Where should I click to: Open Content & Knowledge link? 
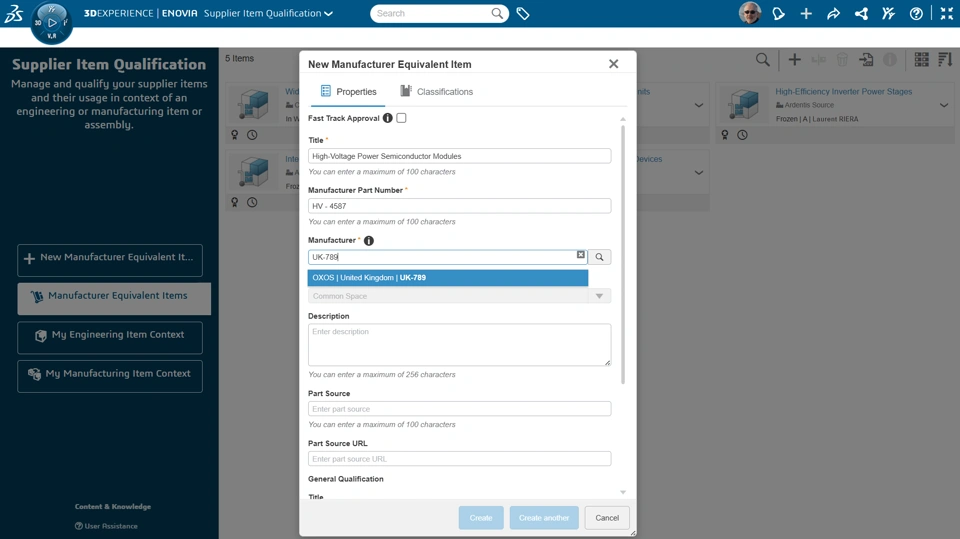113,507
